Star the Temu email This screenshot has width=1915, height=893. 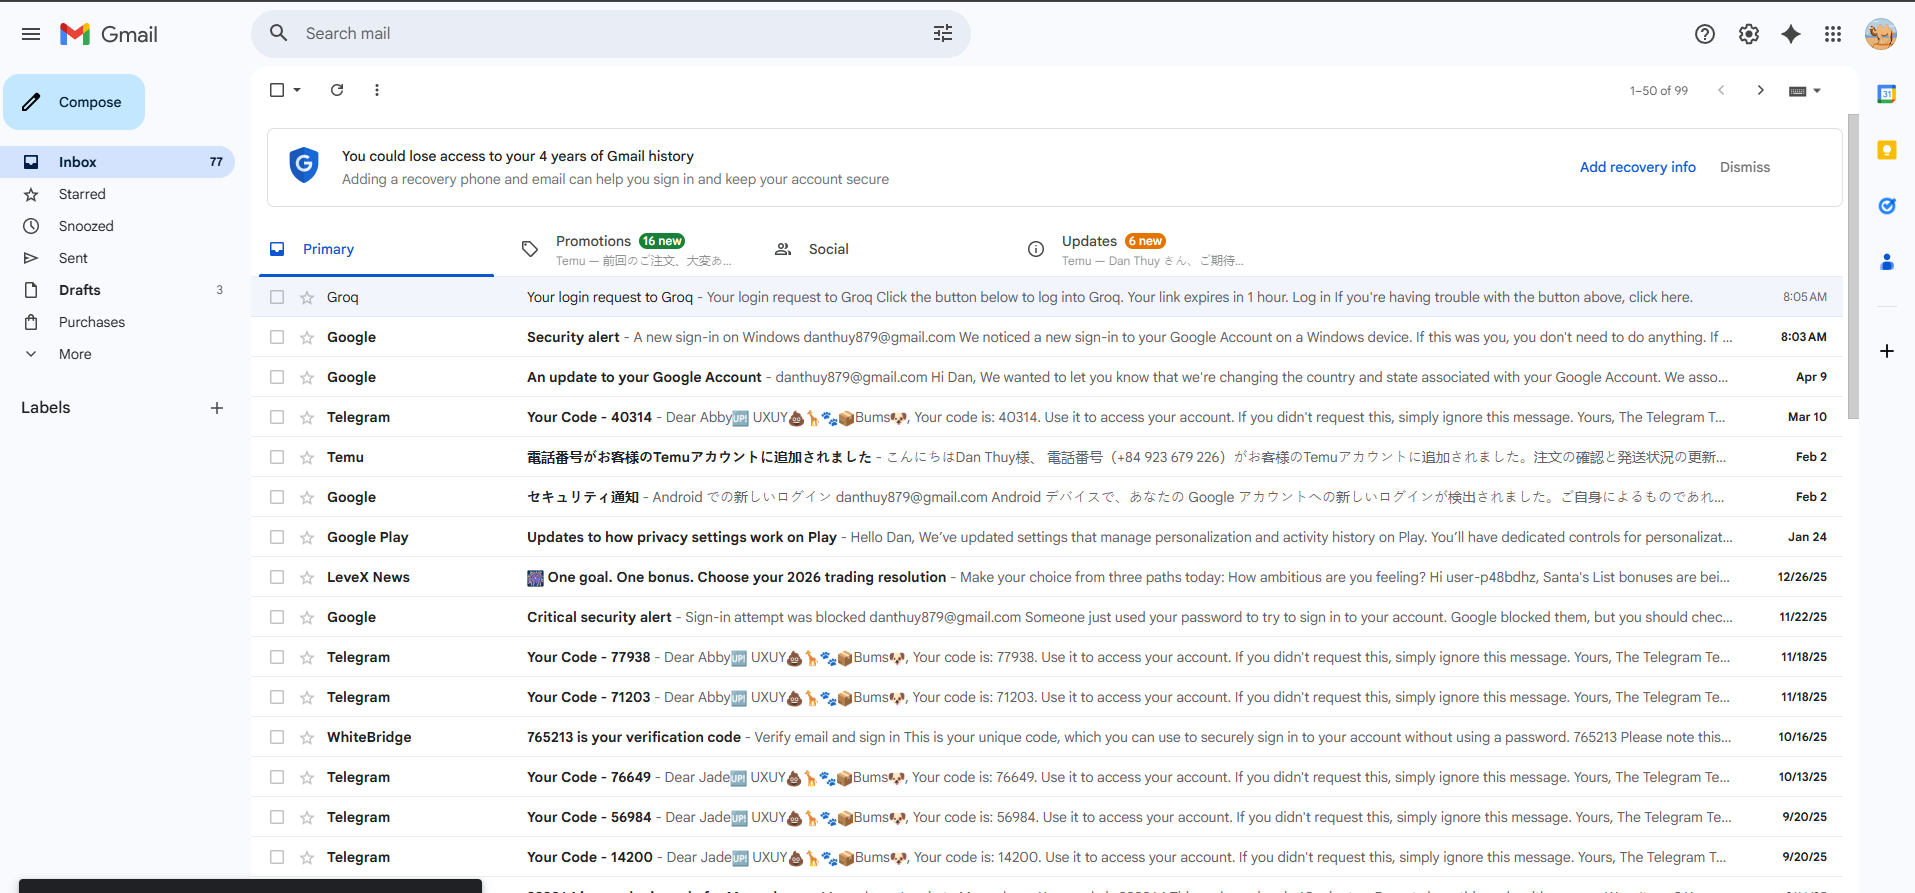click(307, 457)
